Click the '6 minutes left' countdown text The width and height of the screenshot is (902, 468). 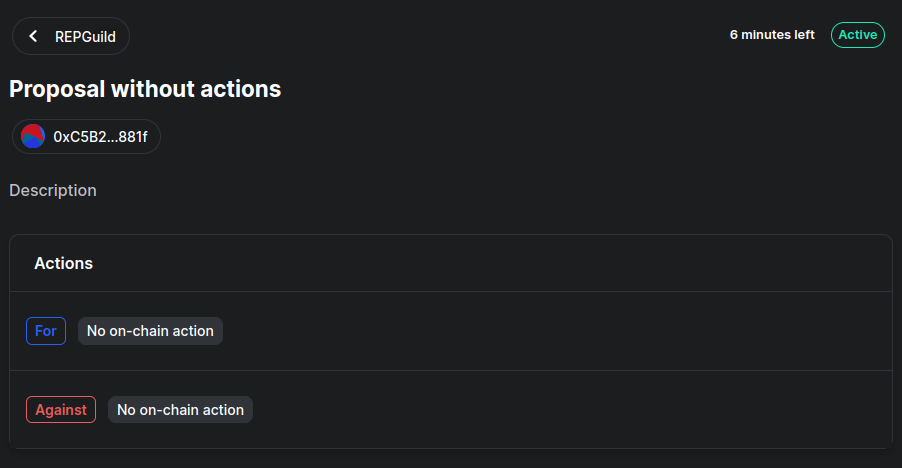[x=772, y=35]
